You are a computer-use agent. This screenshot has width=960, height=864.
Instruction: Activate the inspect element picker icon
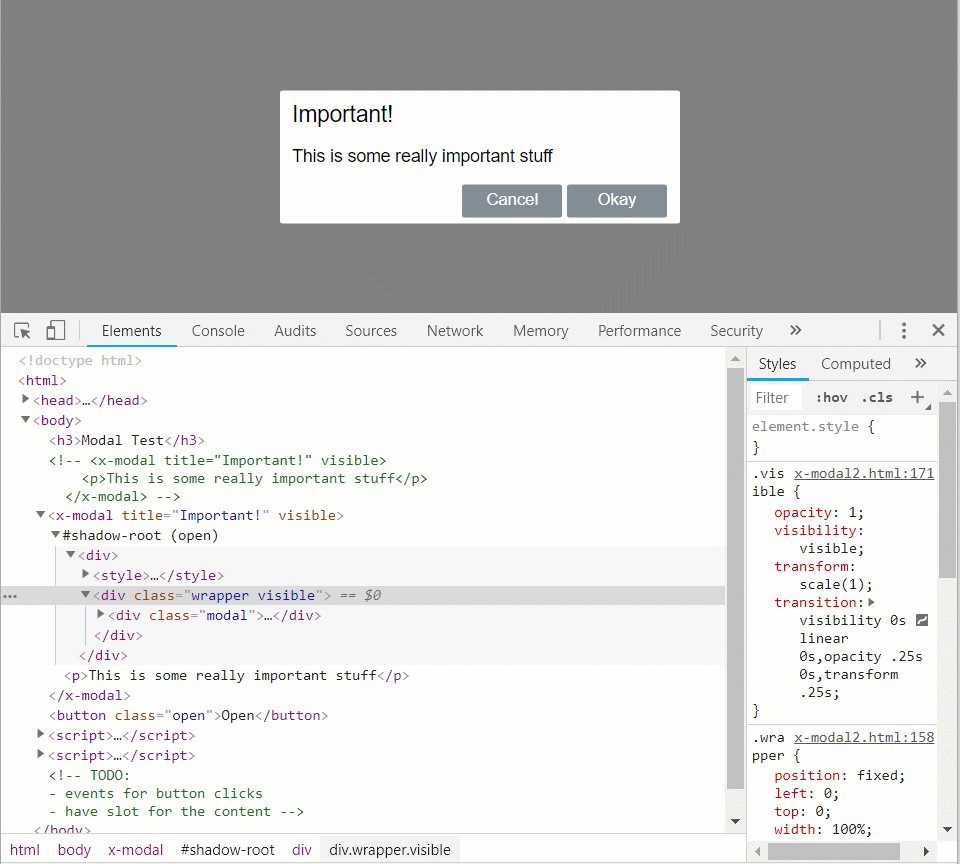(22, 331)
